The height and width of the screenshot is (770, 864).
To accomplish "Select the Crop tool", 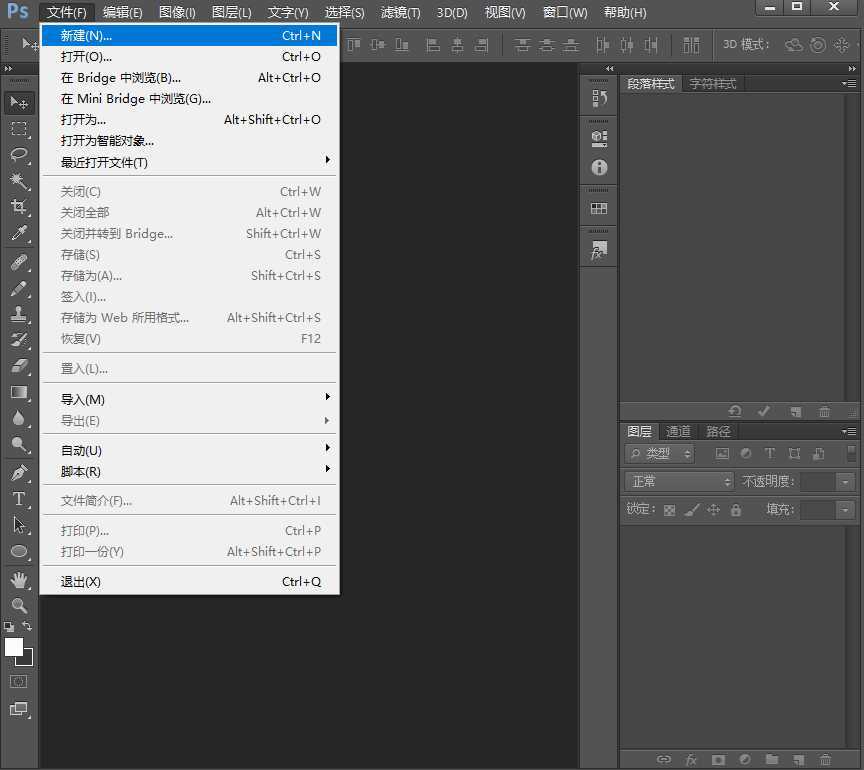I will click(x=19, y=207).
